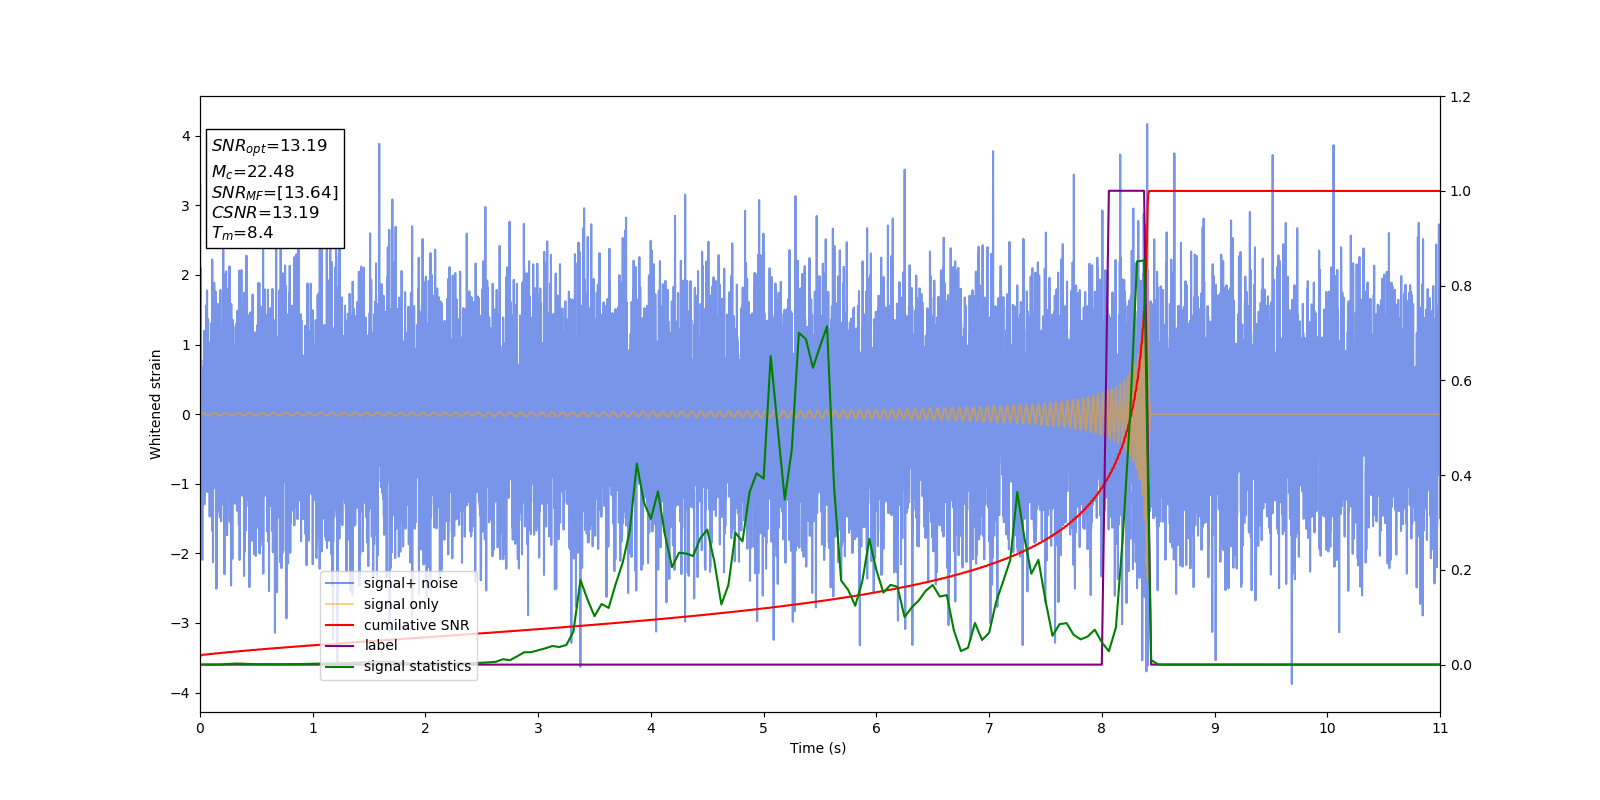Click the 'signal+ noise' legend entry
The image size is (1600, 800).
tap(392, 584)
